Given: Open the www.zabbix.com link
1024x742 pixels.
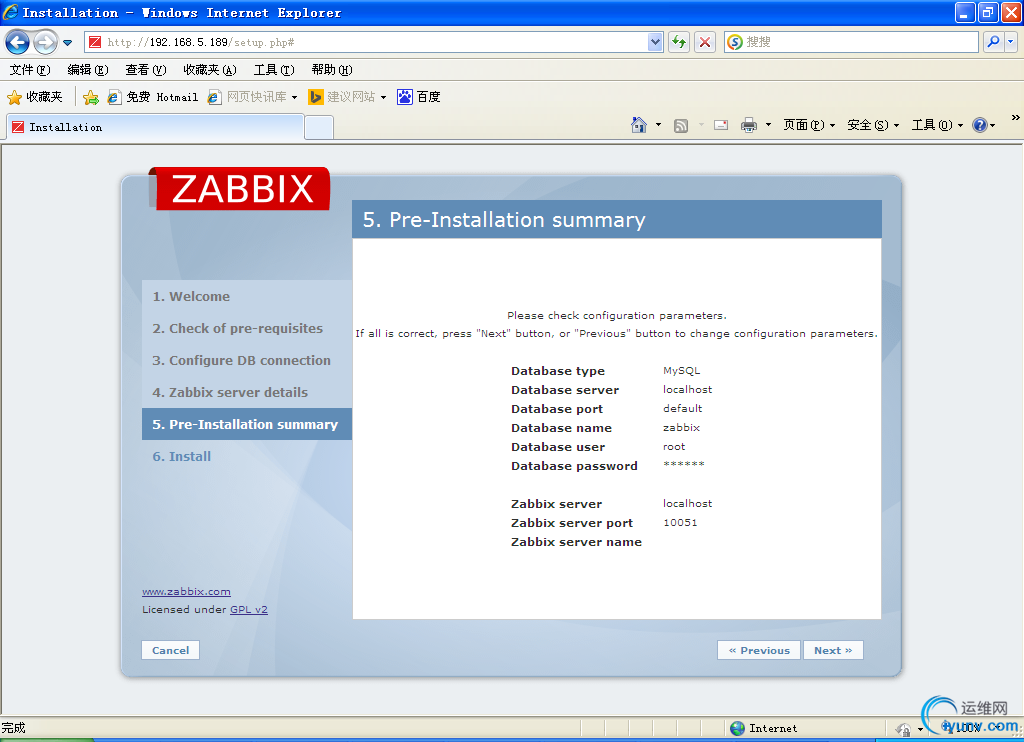Looking at the screenshot, I should 186,592.
